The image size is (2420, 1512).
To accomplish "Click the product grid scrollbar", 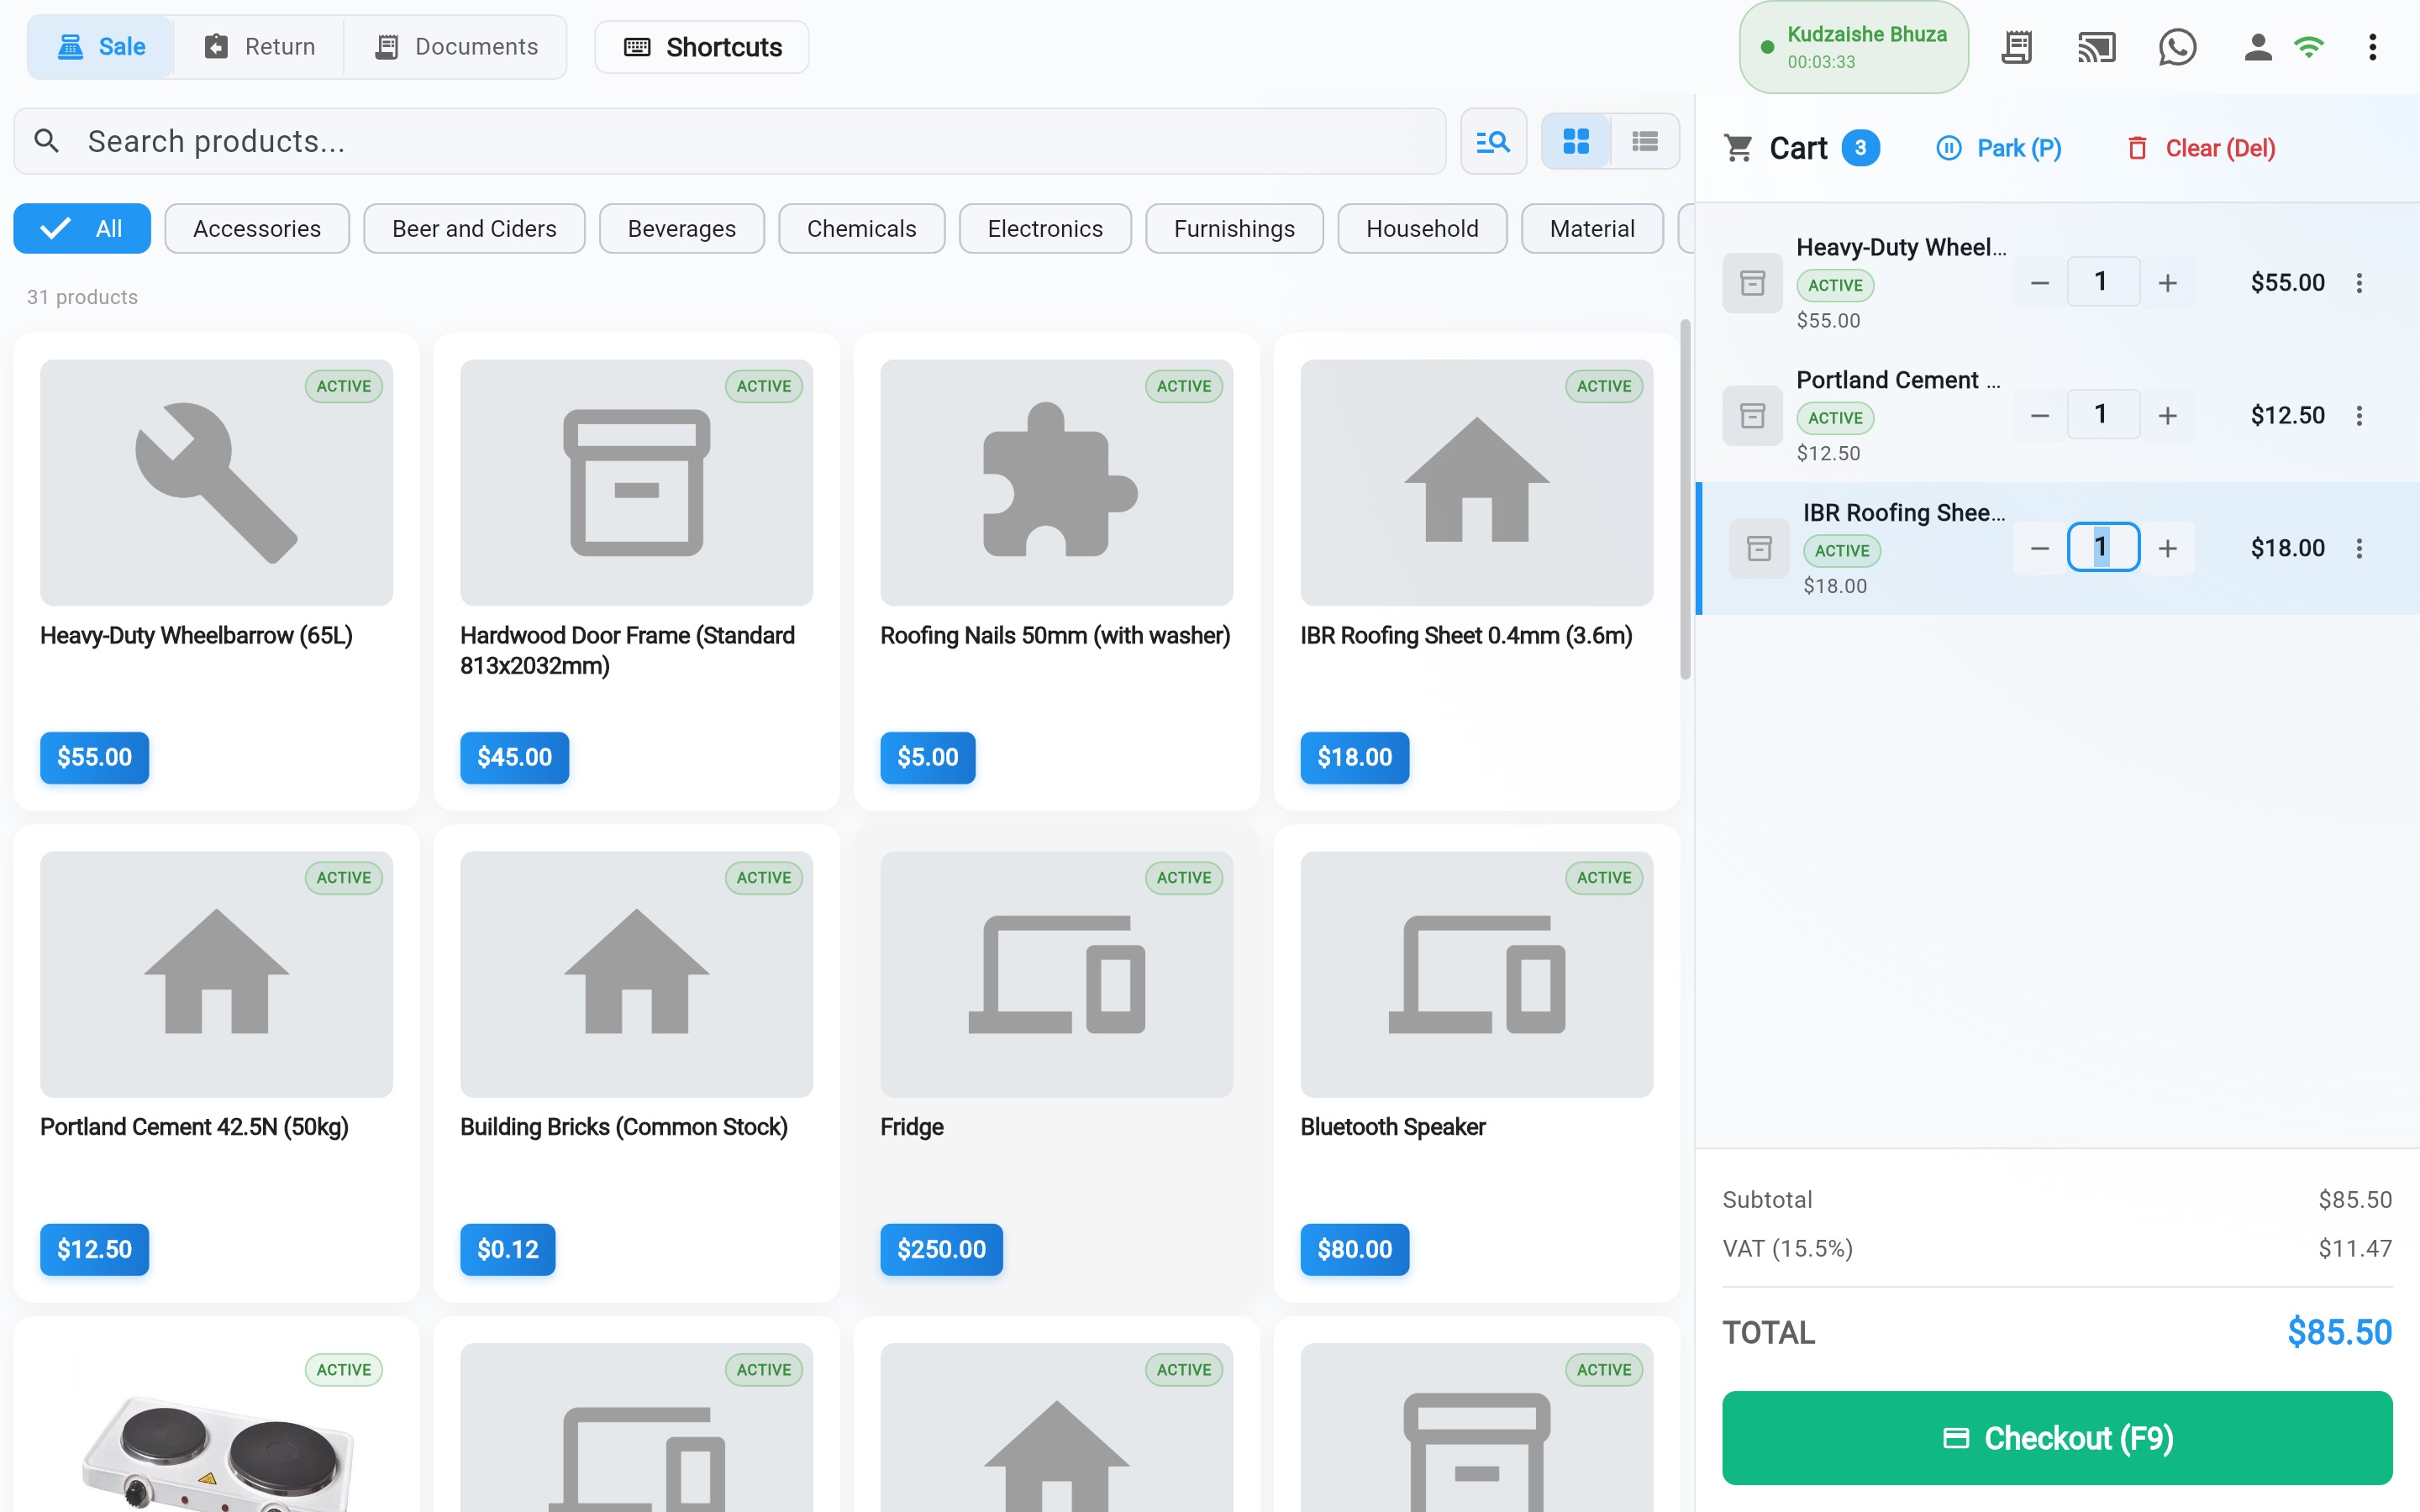I will point(1685,500).
